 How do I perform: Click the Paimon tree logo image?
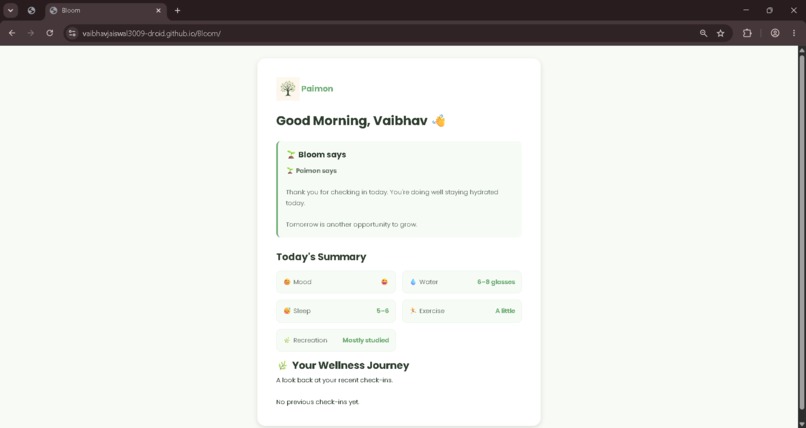pos(288,88)
